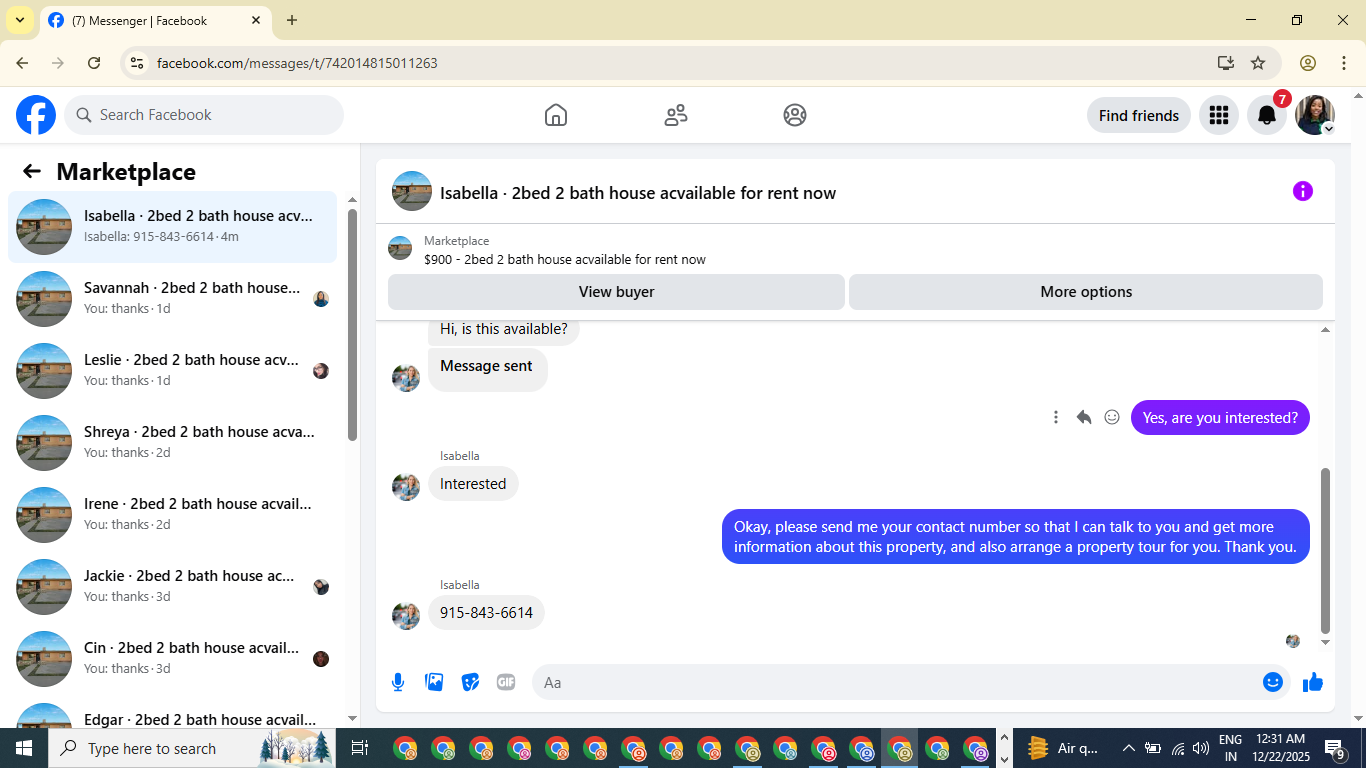
Task: Click the Facebook logo icon
Action: pyautogui.click(x=36, y=115)
